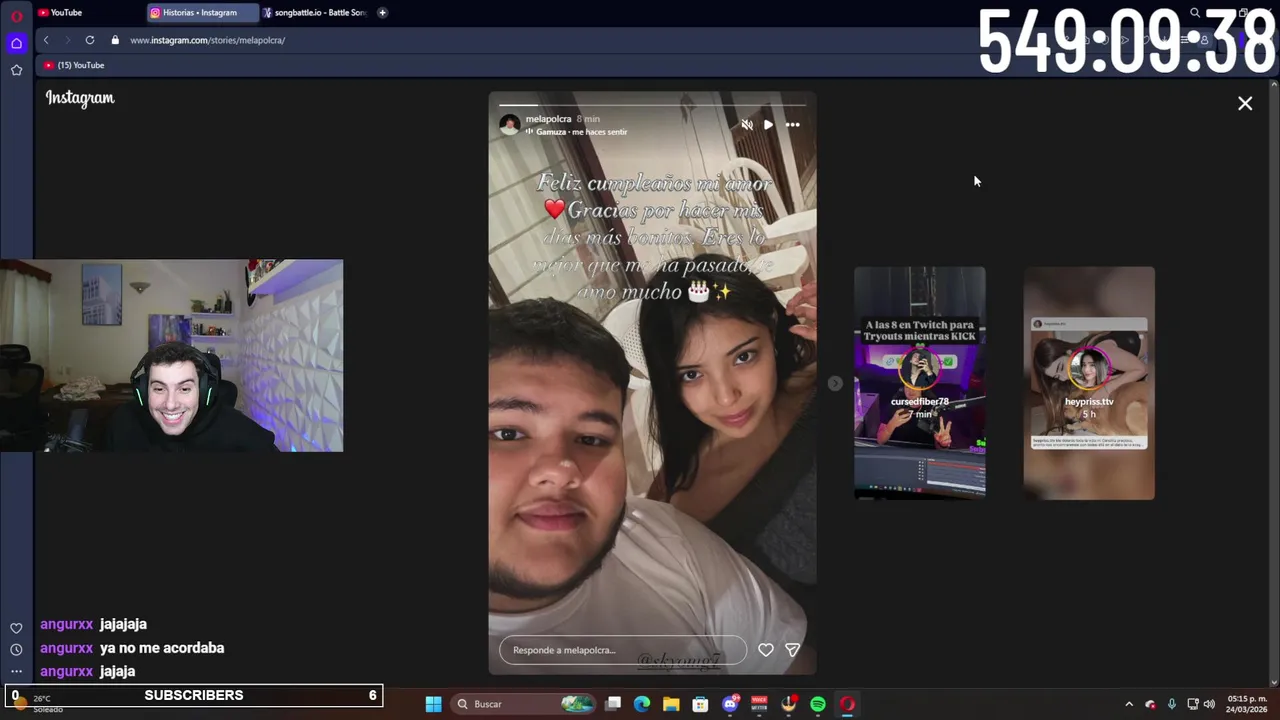Viewport: 1280px width, 720px height.
Task: Open Discord from the taskbar
Action: 730,704
